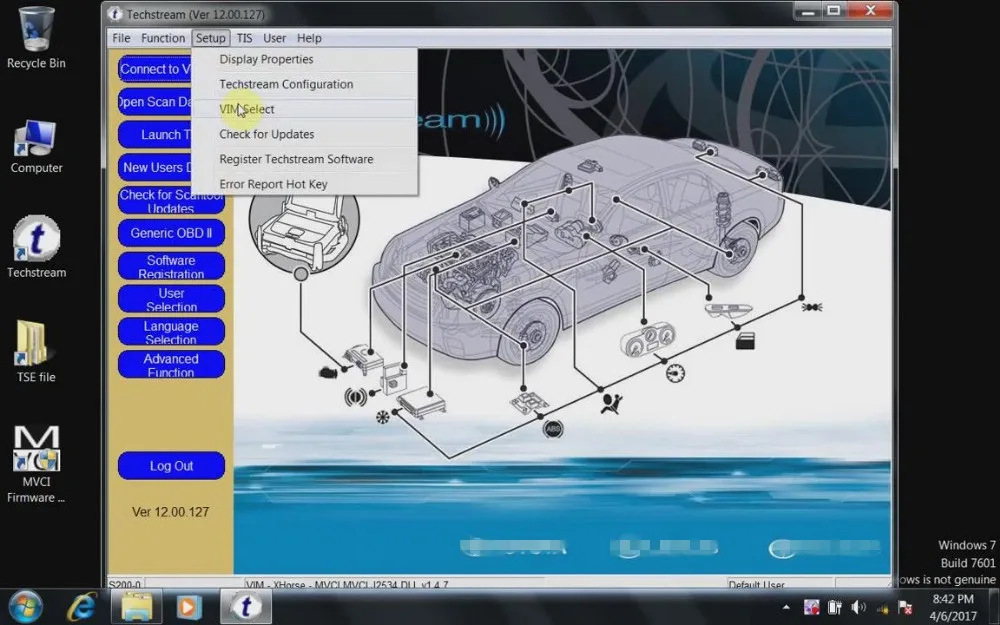
Task: Open Windows Explorer from the taskbar
Action: pos(136,607)
